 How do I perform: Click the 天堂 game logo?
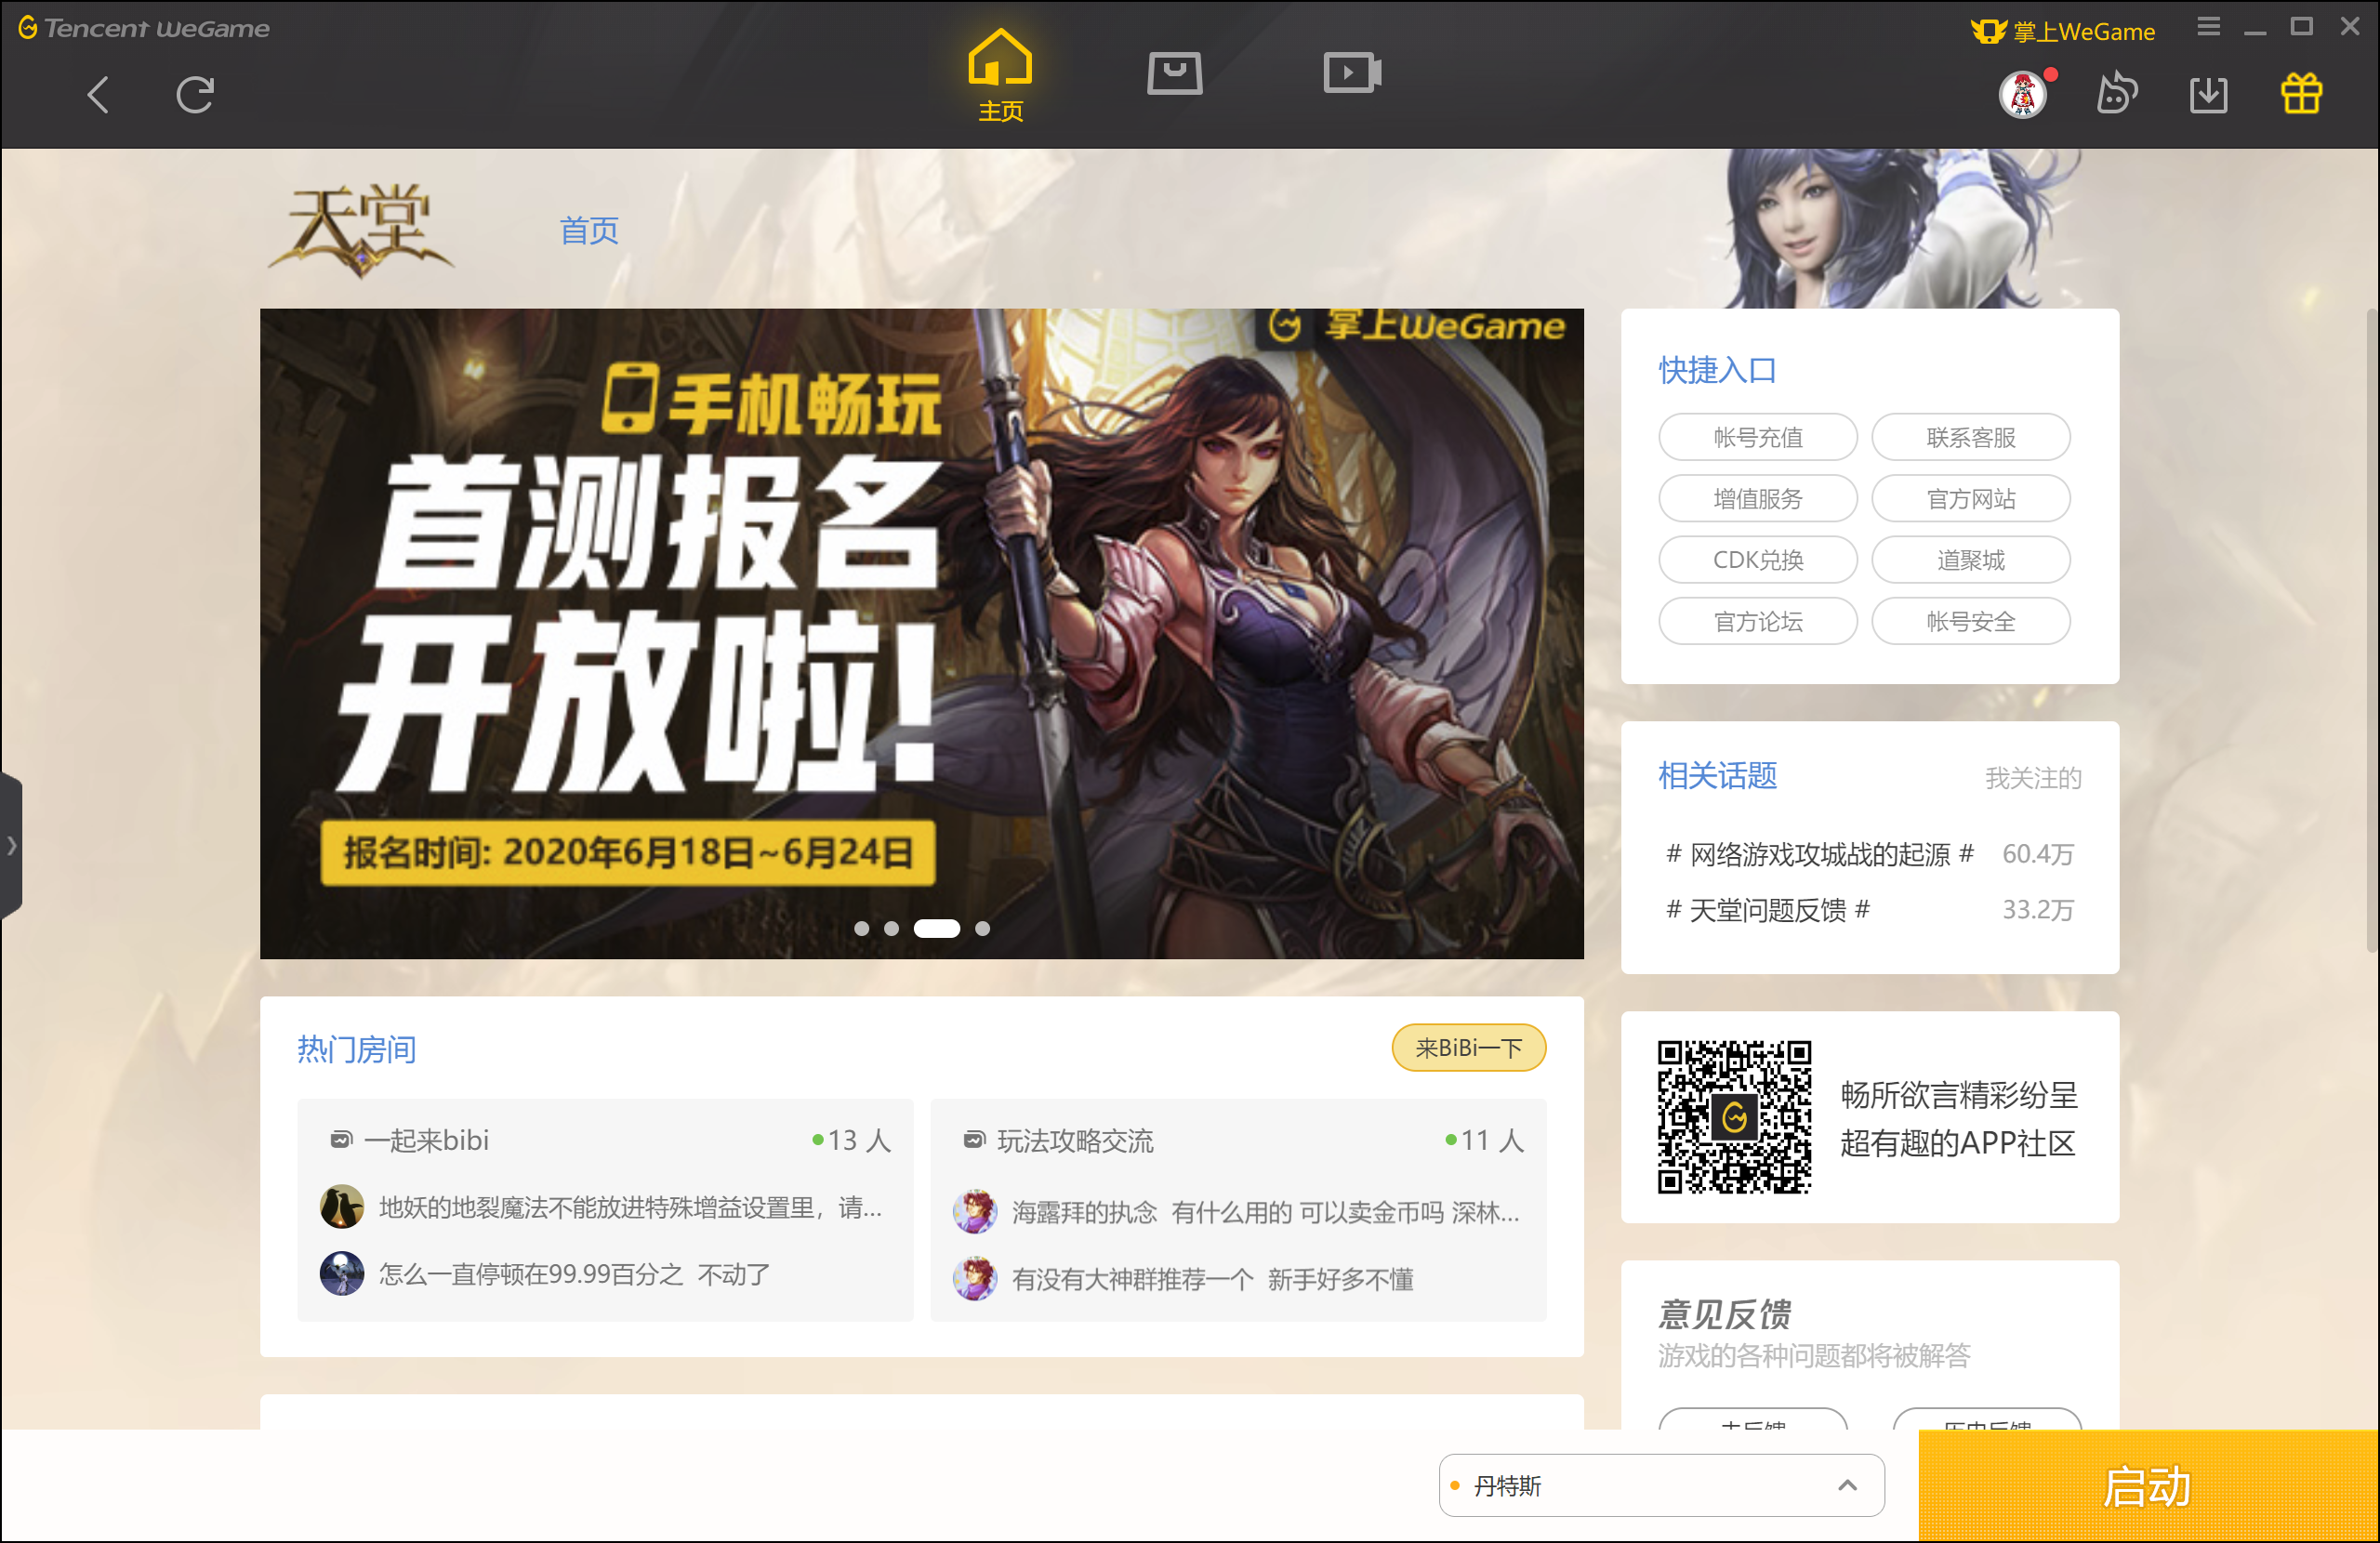click(360, 230)
